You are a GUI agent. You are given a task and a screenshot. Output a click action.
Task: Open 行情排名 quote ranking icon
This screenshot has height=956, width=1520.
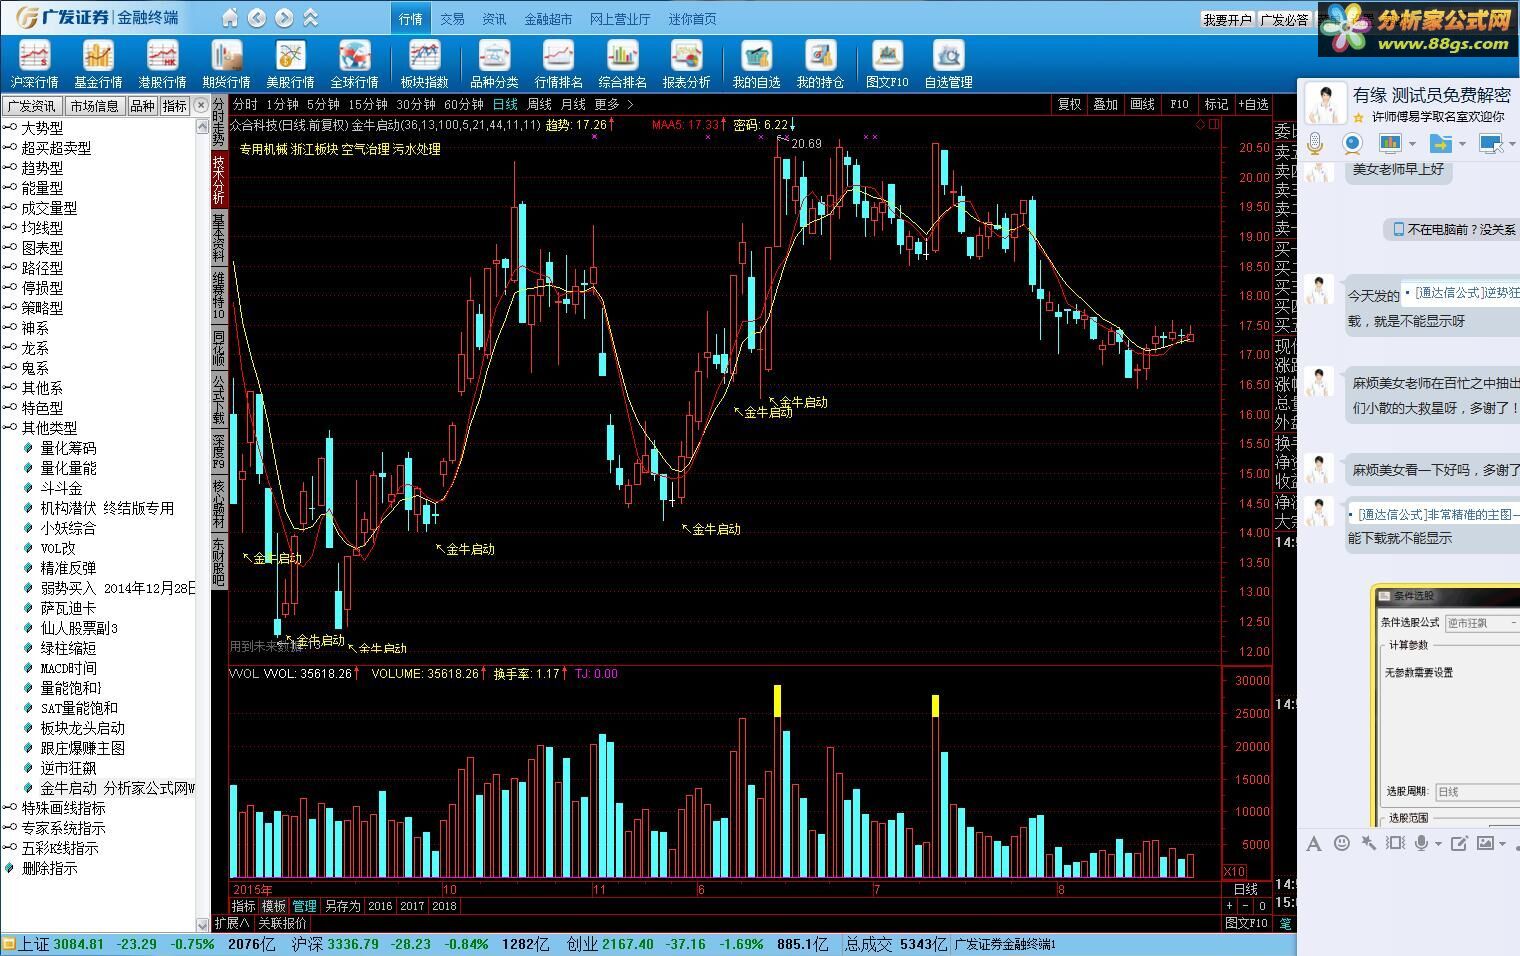click(558, 65)
